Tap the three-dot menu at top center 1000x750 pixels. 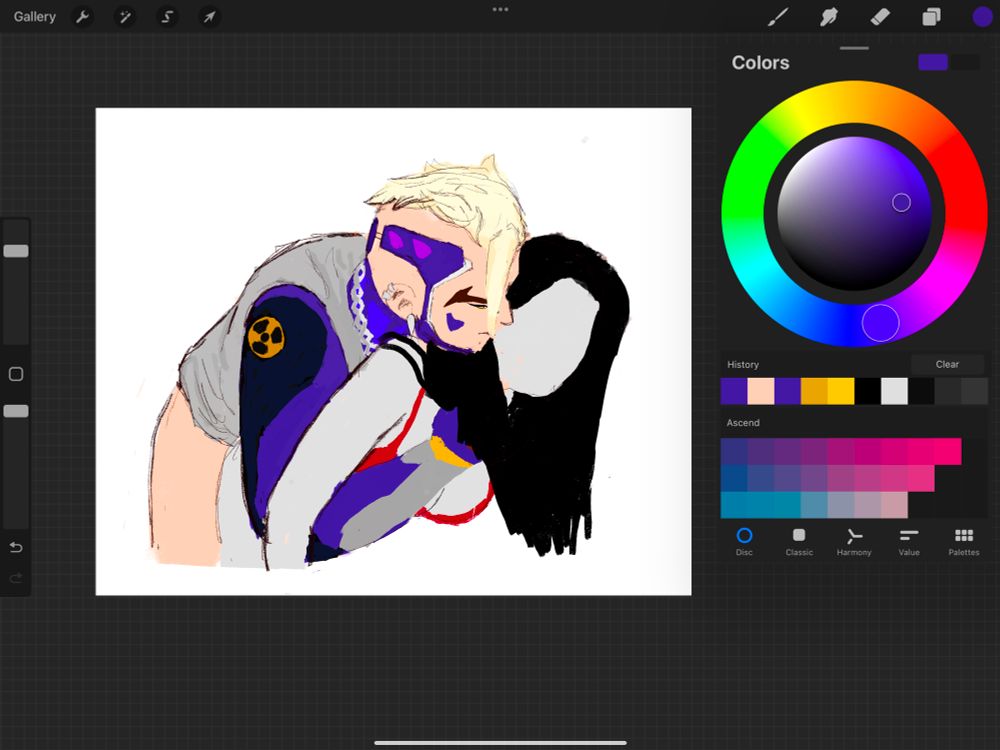pos(501,10)
